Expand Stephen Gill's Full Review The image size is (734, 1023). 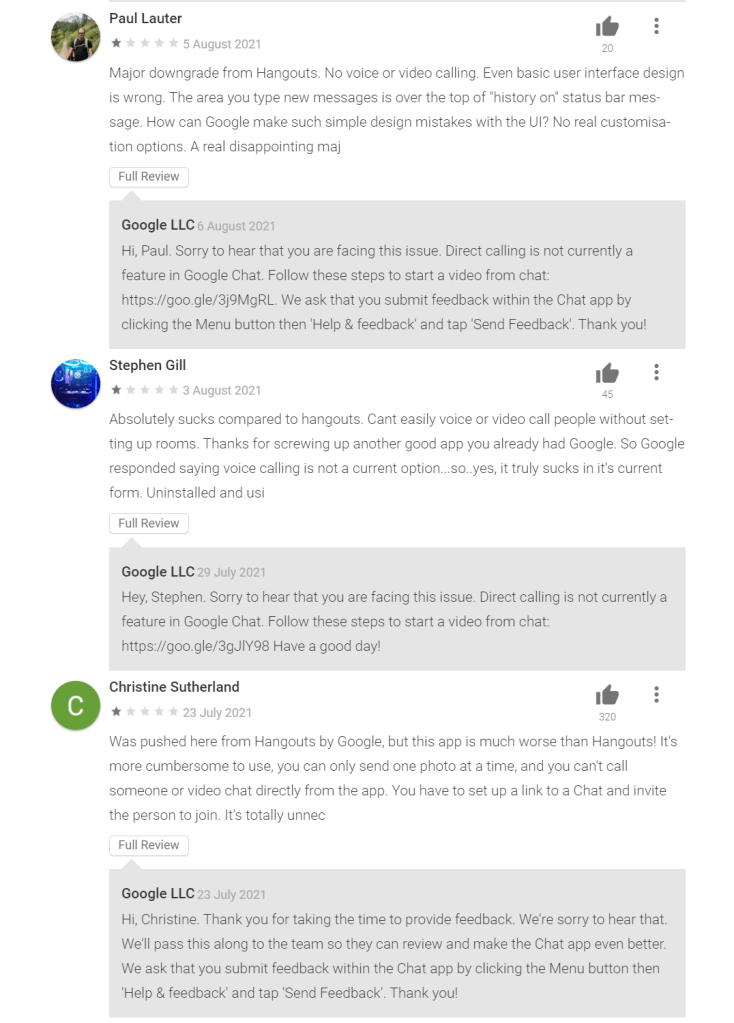[x=149, y=523]
